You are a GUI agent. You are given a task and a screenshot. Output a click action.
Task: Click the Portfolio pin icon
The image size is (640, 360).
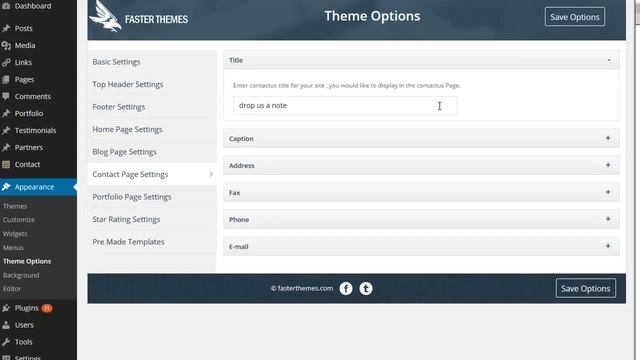[x=6, y=113]
